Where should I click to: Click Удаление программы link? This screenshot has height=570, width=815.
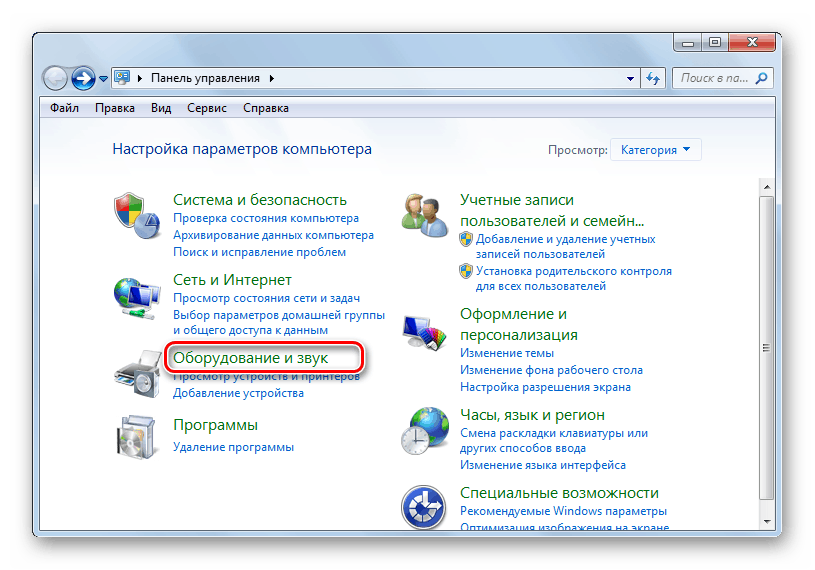[x=233, y=447]
